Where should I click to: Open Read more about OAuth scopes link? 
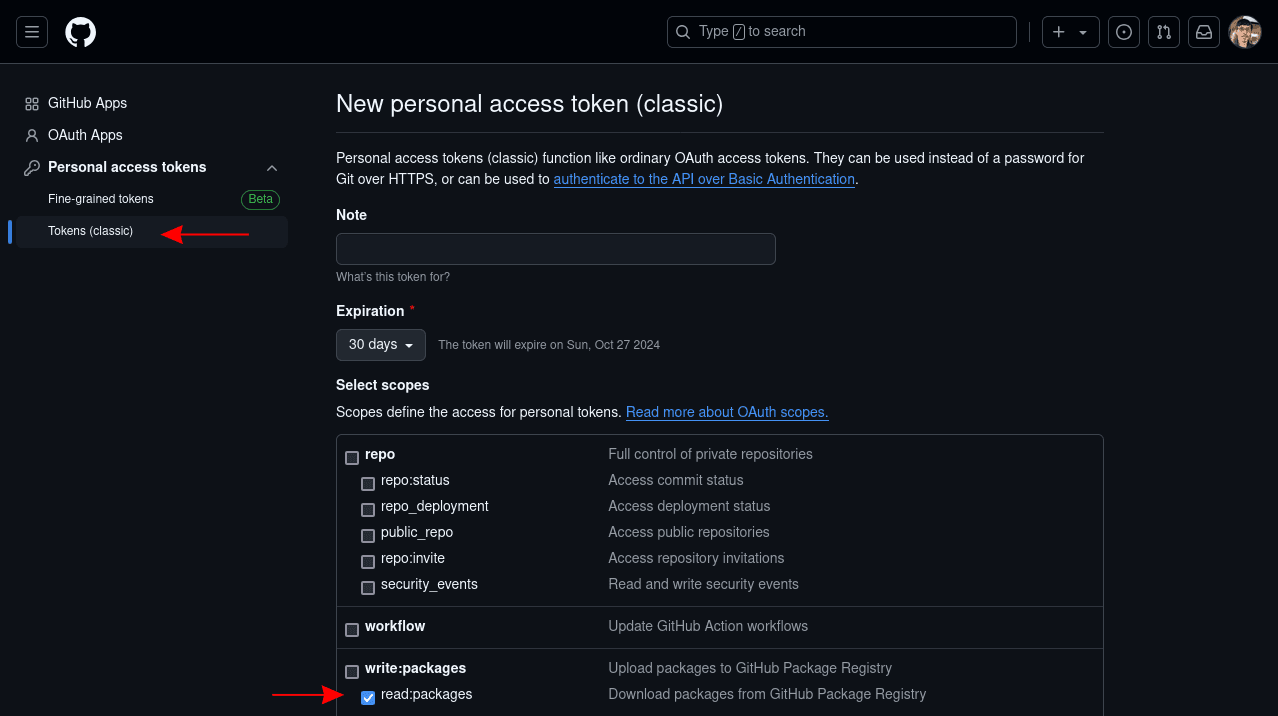(727, 412)
